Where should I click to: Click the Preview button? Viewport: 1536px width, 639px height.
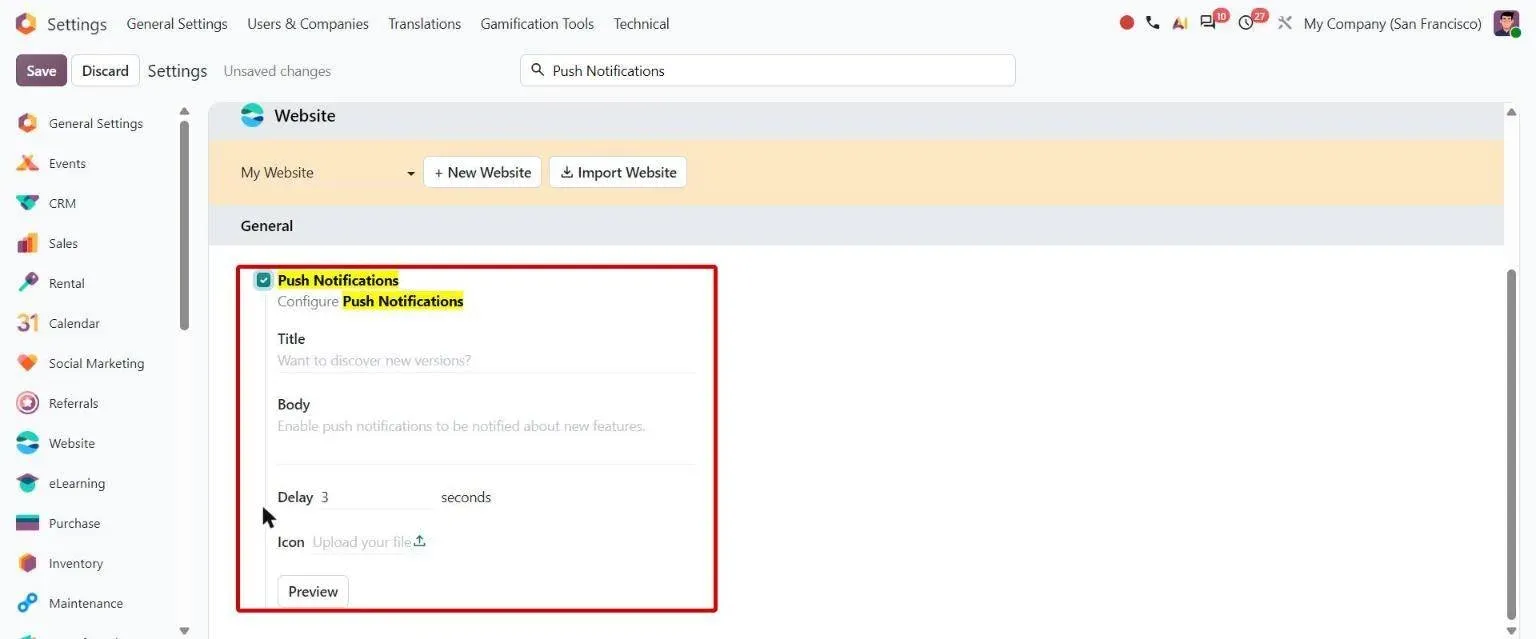(x=313, y=591)
